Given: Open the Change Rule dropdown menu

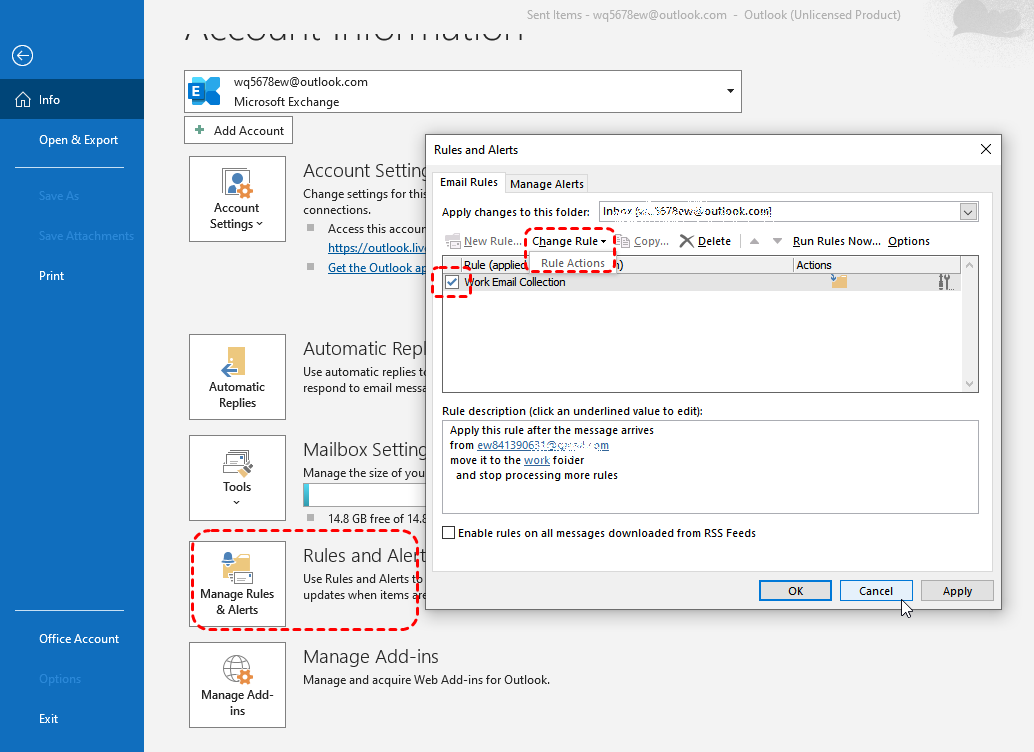Looking at the screenshot, I should [x=569, y=241].
